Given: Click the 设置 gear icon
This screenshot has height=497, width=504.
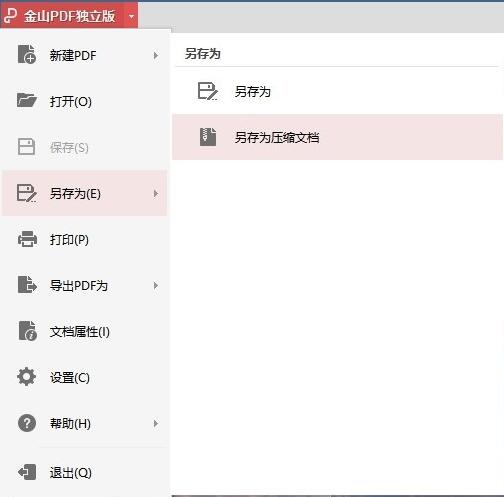Looking at the screenshot, I should coord(26,377).
